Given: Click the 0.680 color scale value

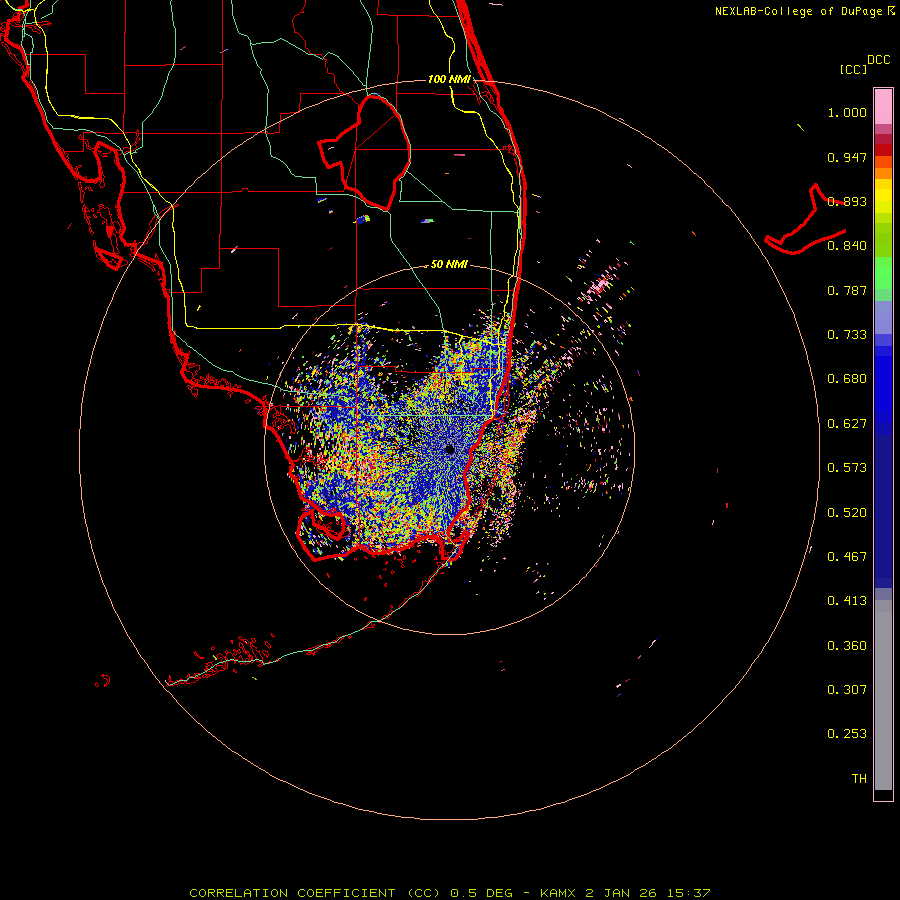Looking at the screenshot, I should (x=847, y=379).
